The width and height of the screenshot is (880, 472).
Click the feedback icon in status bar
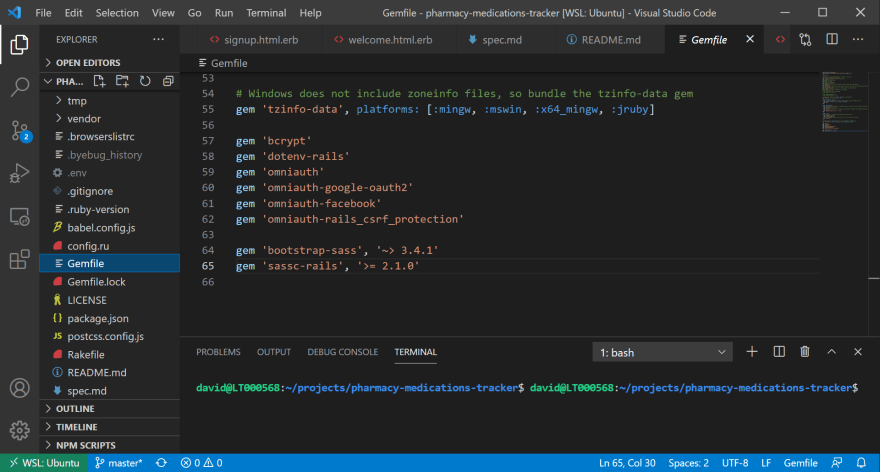click(x=837, y=463)
